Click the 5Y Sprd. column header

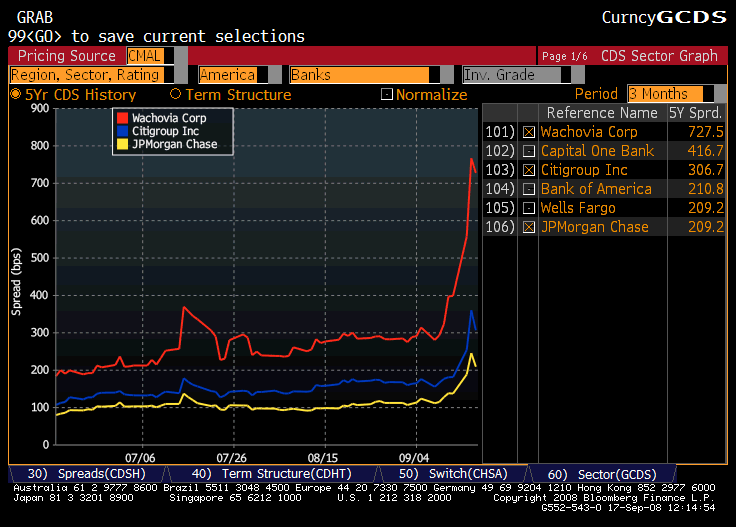(x=695, y=113)
